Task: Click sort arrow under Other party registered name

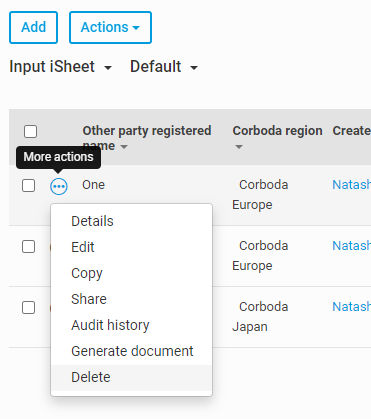Action: point(124,147)
